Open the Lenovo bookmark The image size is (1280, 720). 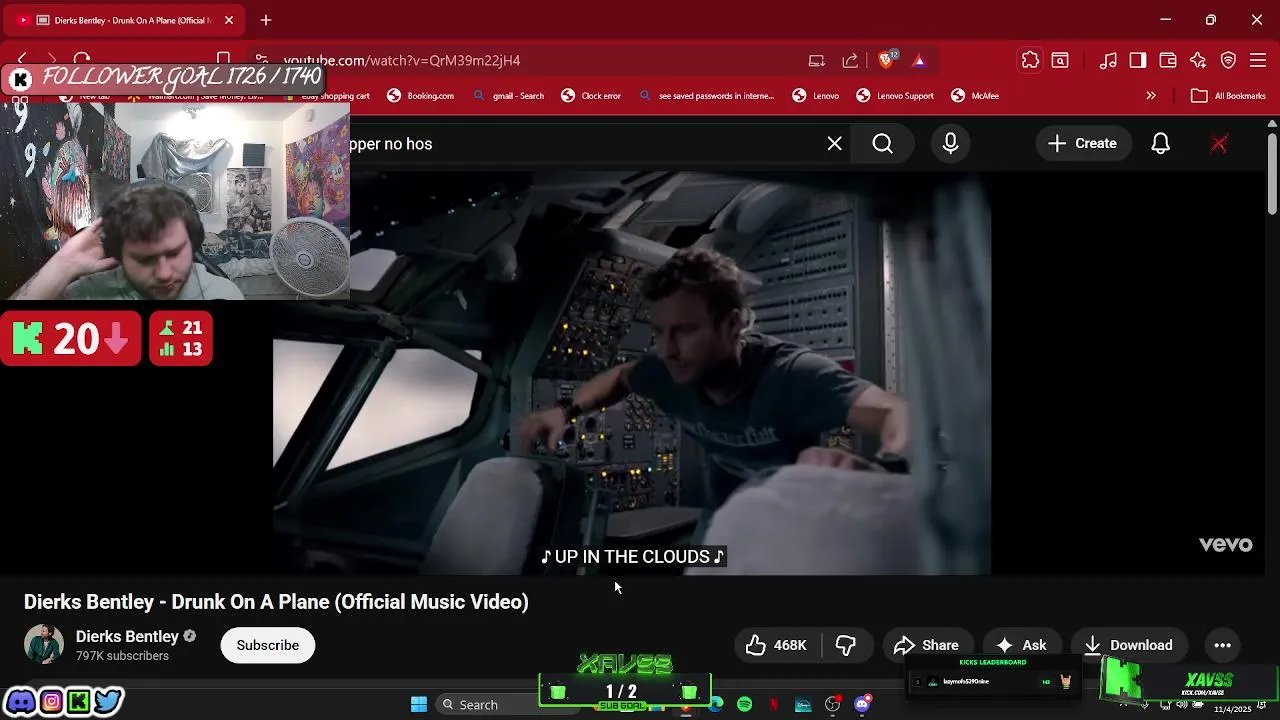click(816, 96)
